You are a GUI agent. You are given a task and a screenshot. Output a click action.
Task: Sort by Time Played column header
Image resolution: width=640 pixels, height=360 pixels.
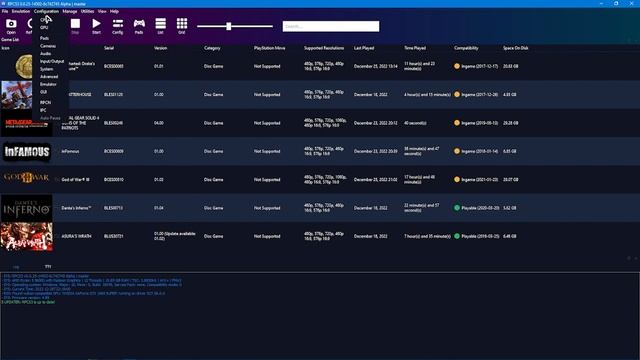click(x=415, y=48)
